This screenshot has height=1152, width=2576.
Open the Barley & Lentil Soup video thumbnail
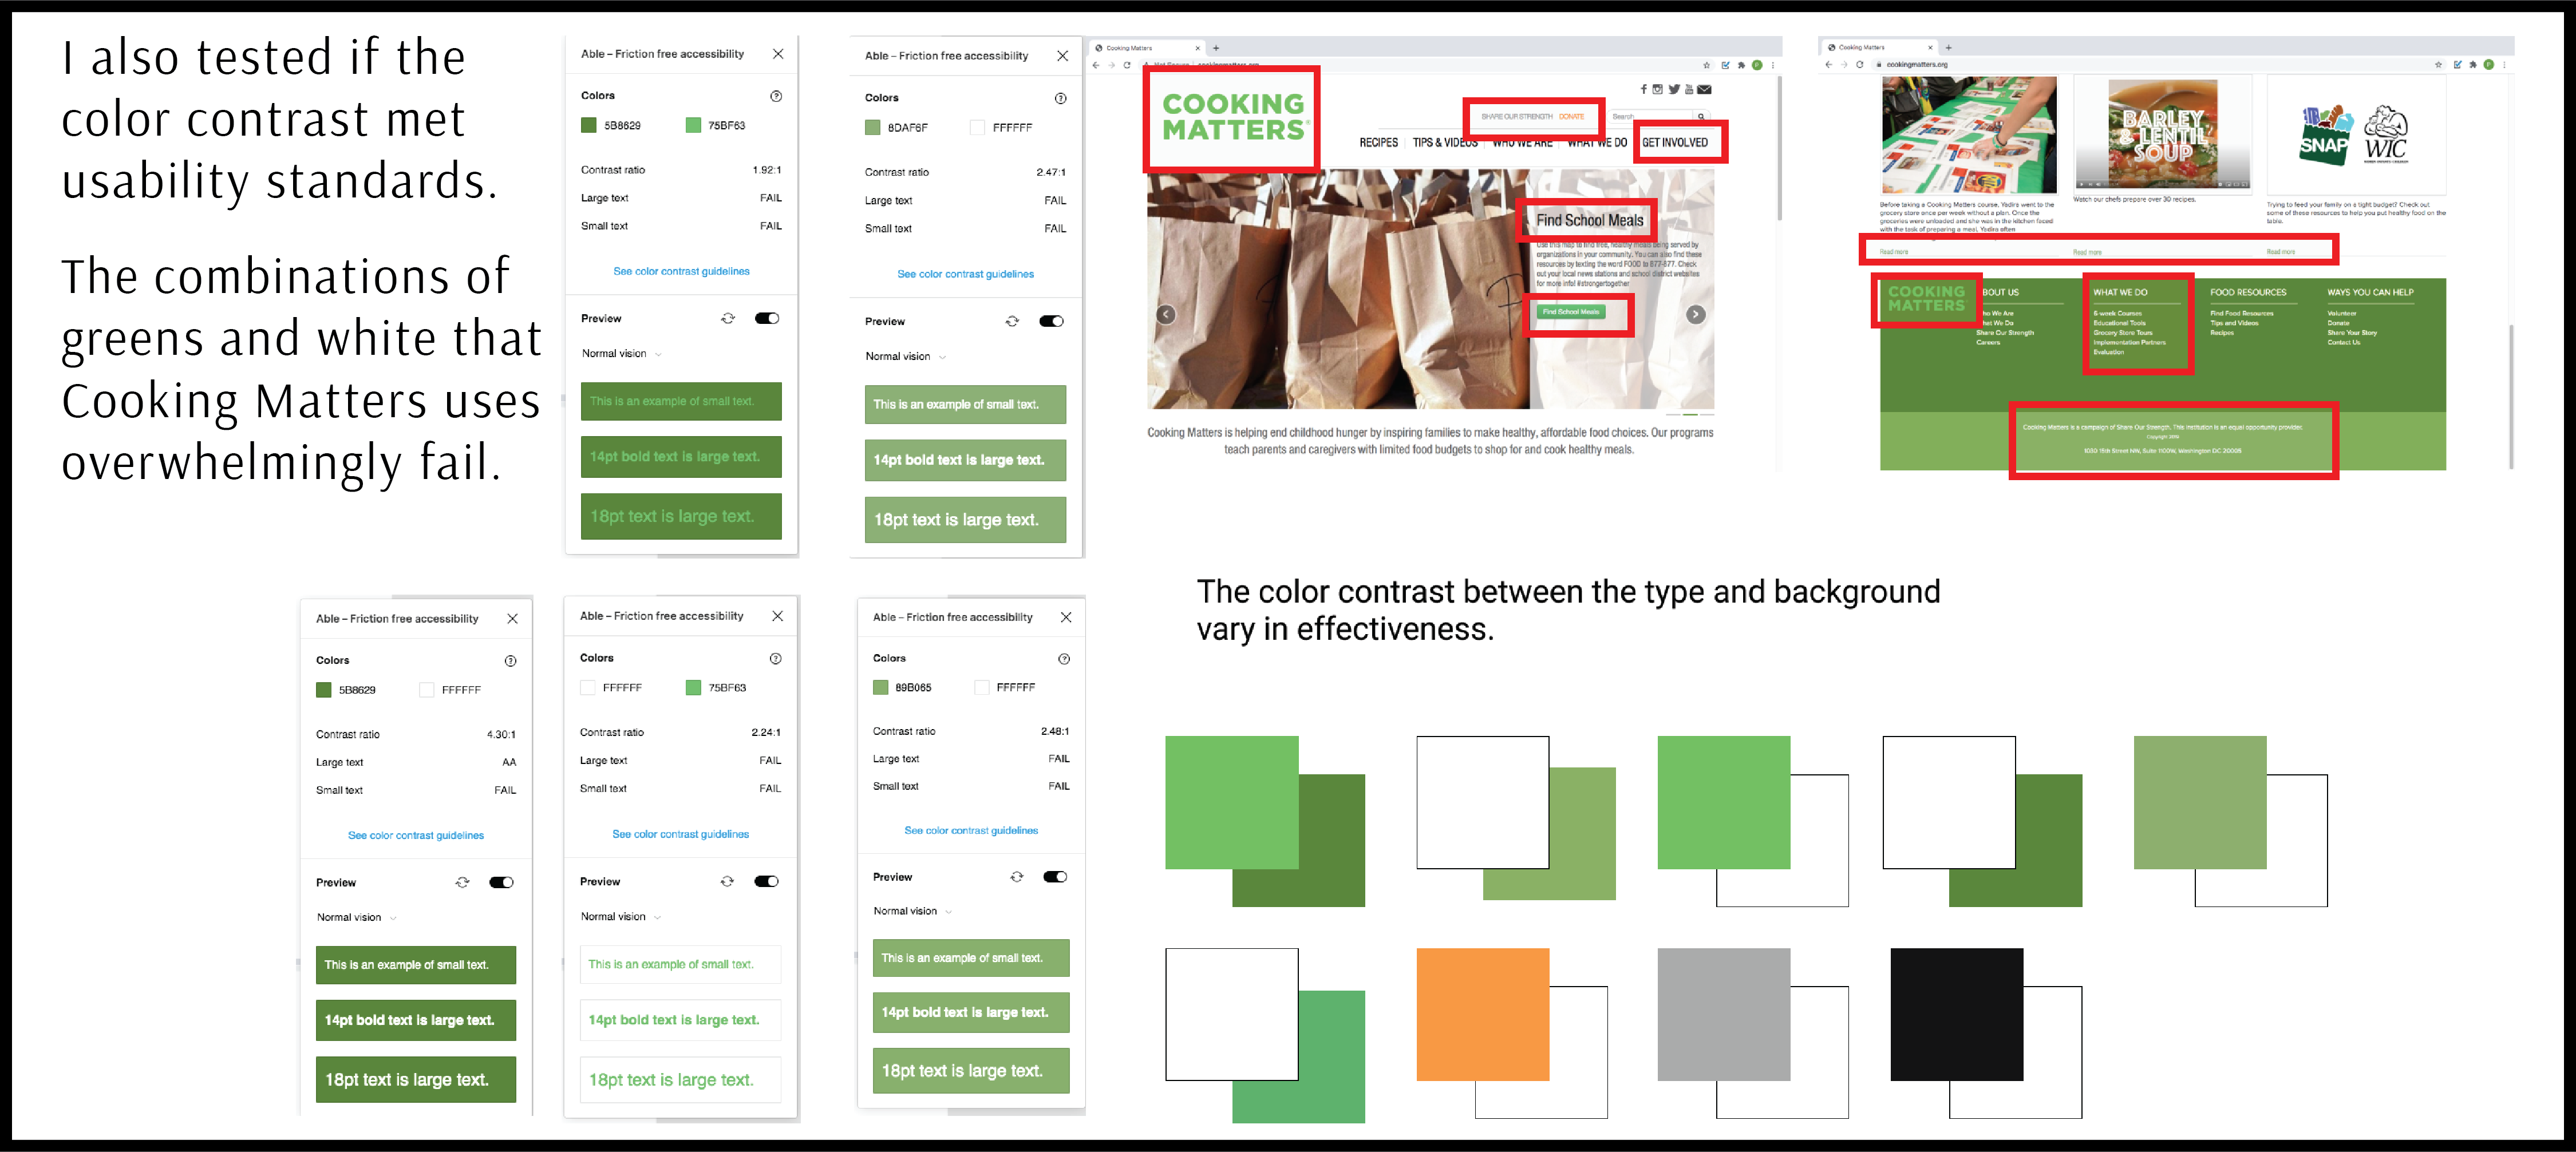[2162, 134]
